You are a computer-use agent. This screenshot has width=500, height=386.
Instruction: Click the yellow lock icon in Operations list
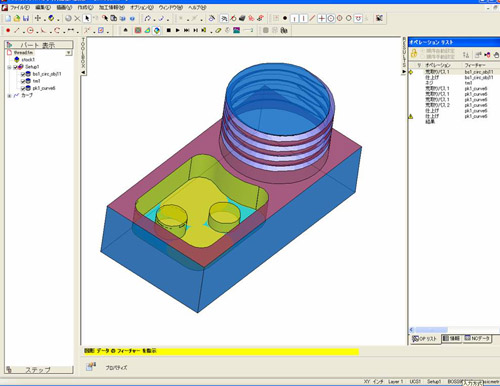point(414,54)
